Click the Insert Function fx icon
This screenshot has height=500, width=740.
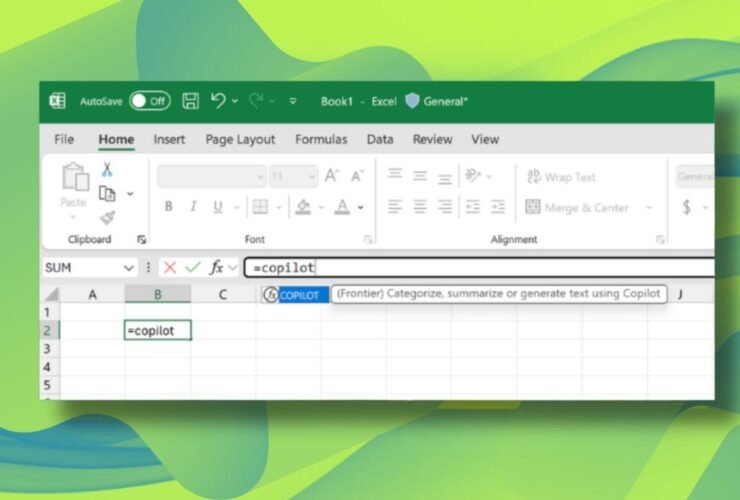pyautogui.click(x=217, y=268)
